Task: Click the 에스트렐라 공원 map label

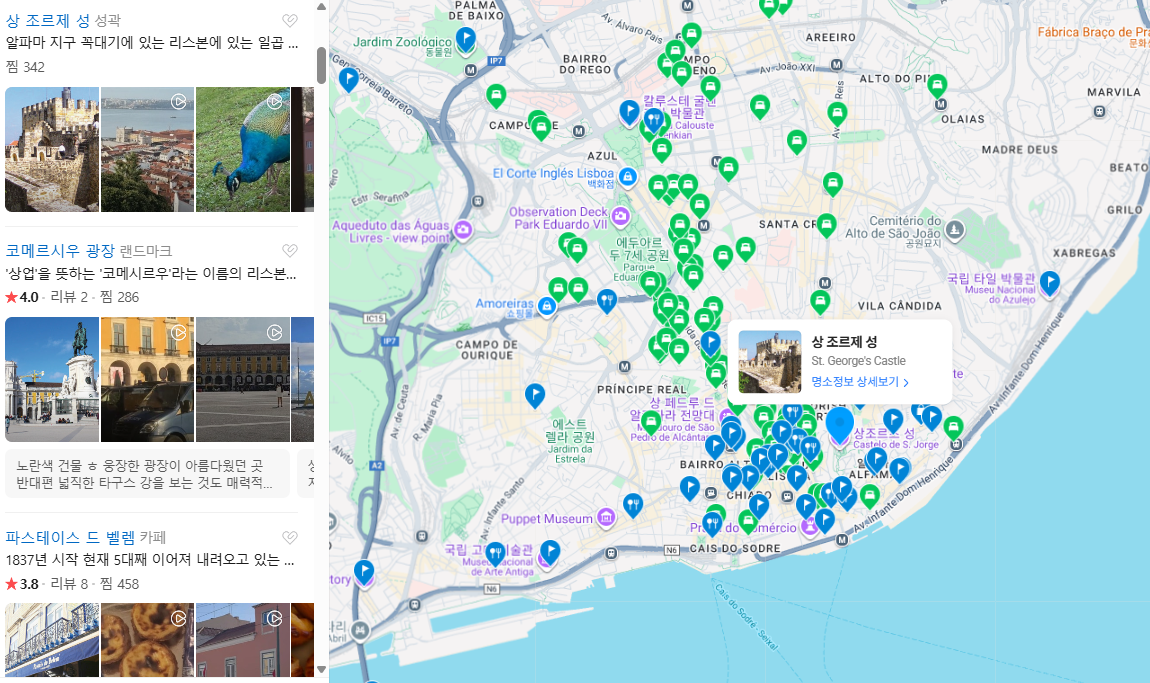Action: [x=570, y=430]
